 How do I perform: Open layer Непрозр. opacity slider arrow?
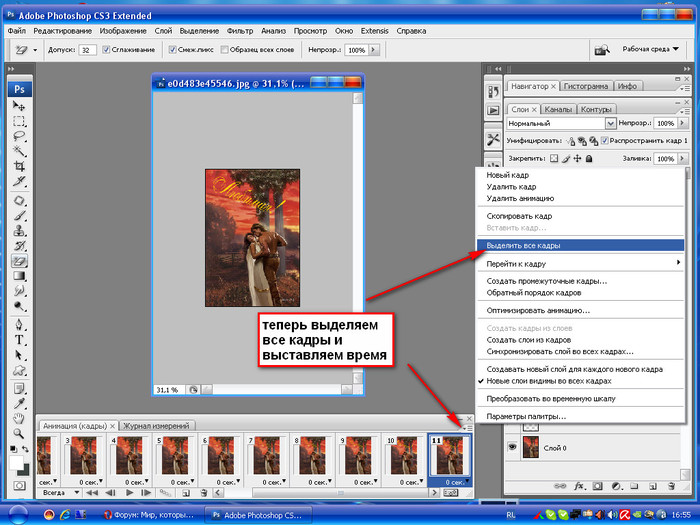tap(682, 123)
